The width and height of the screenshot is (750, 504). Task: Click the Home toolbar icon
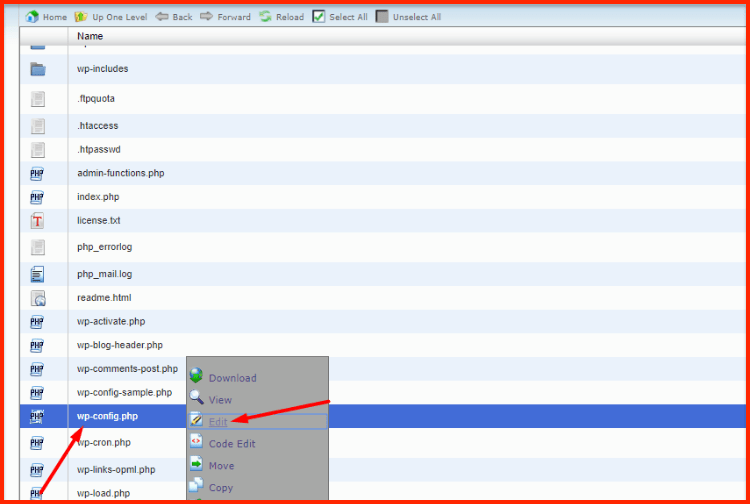point(31,17)
